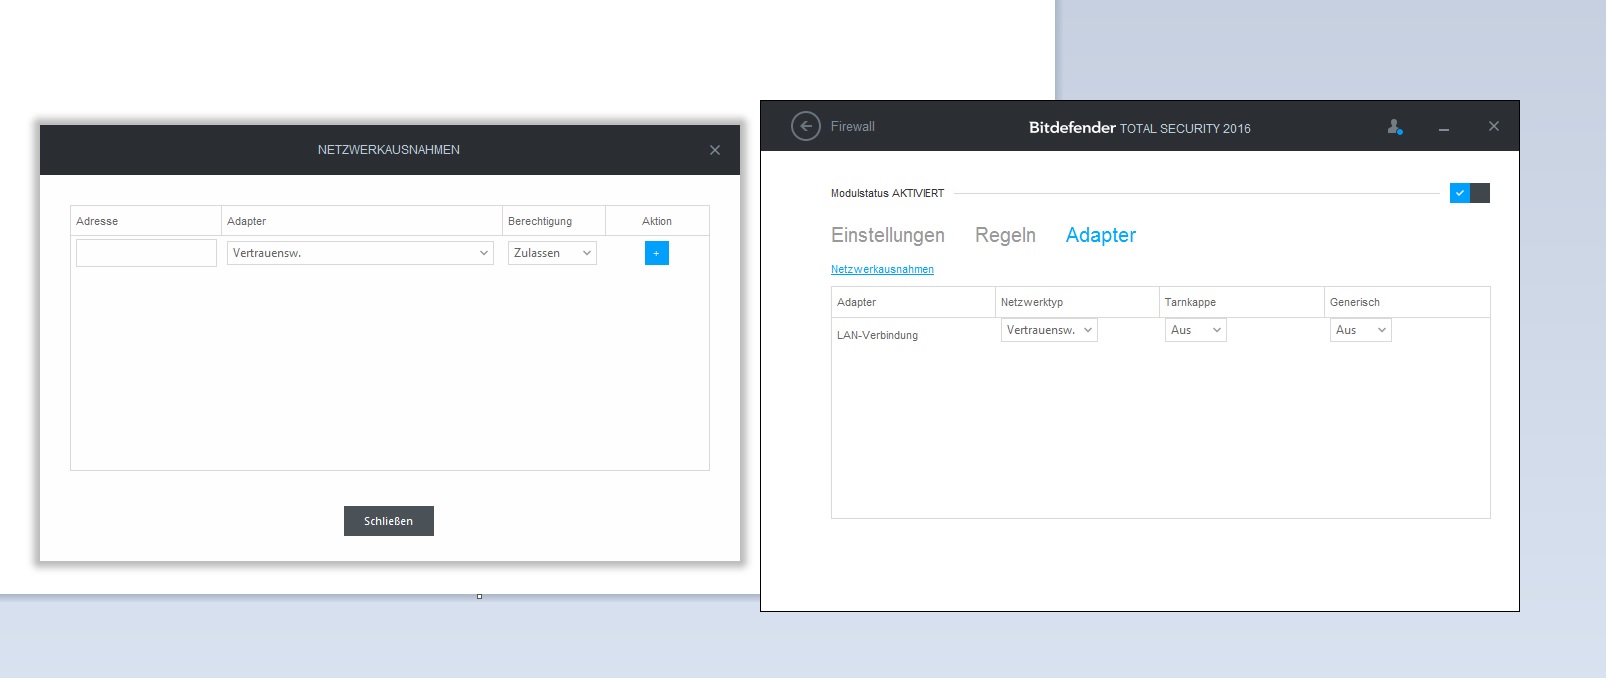Click the Adapter column header in Netzwerkausnahmen

click(362, 221)
